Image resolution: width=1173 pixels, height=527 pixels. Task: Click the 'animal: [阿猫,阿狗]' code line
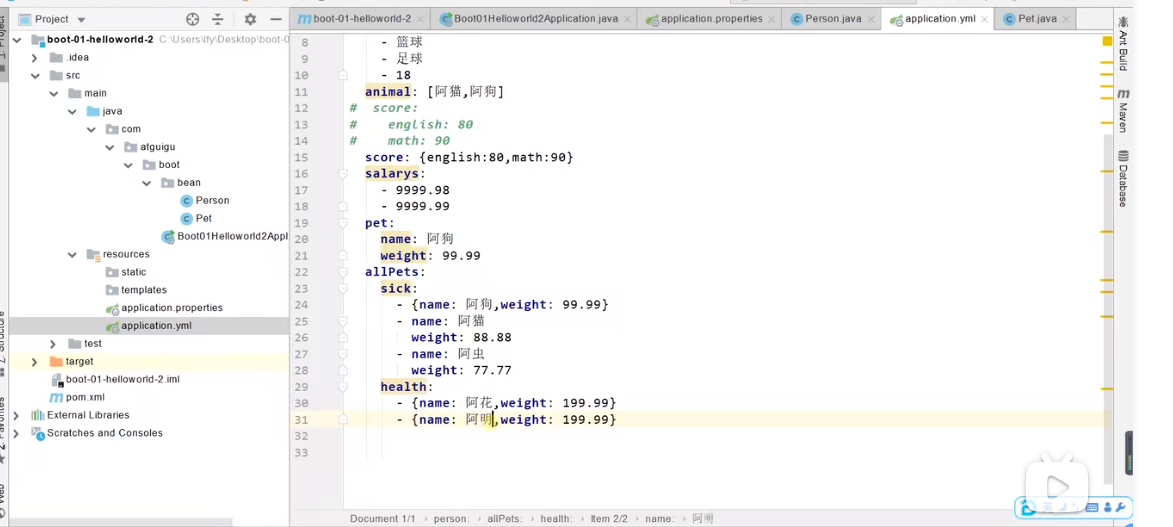[434, 92]
